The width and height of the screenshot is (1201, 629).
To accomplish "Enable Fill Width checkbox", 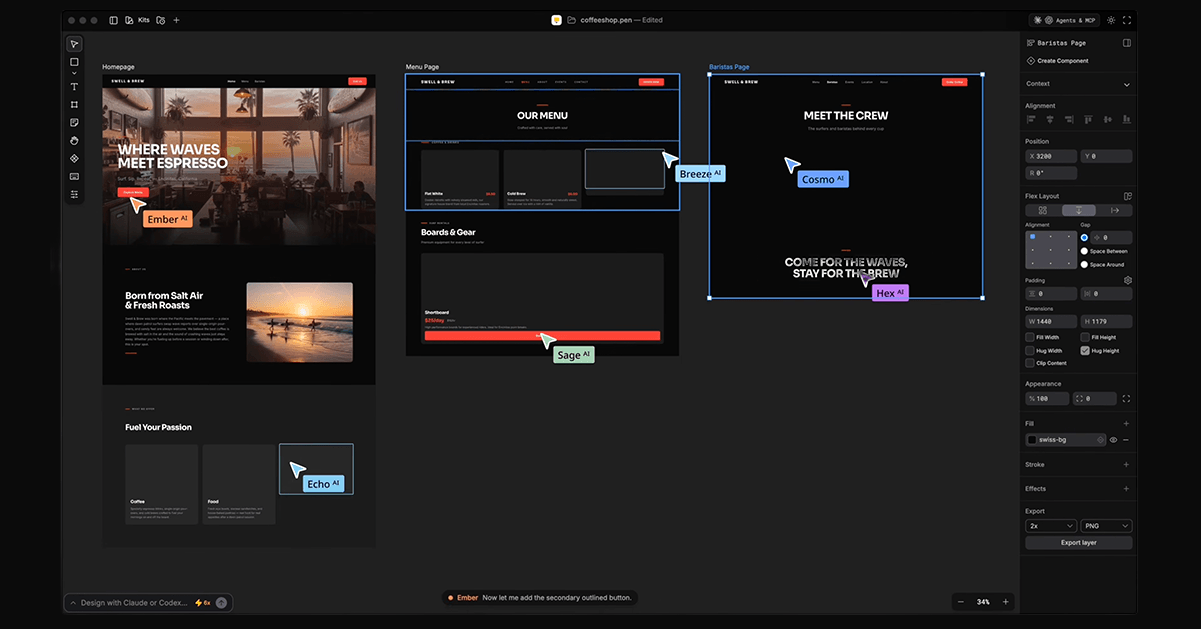I will (1030, 338).
